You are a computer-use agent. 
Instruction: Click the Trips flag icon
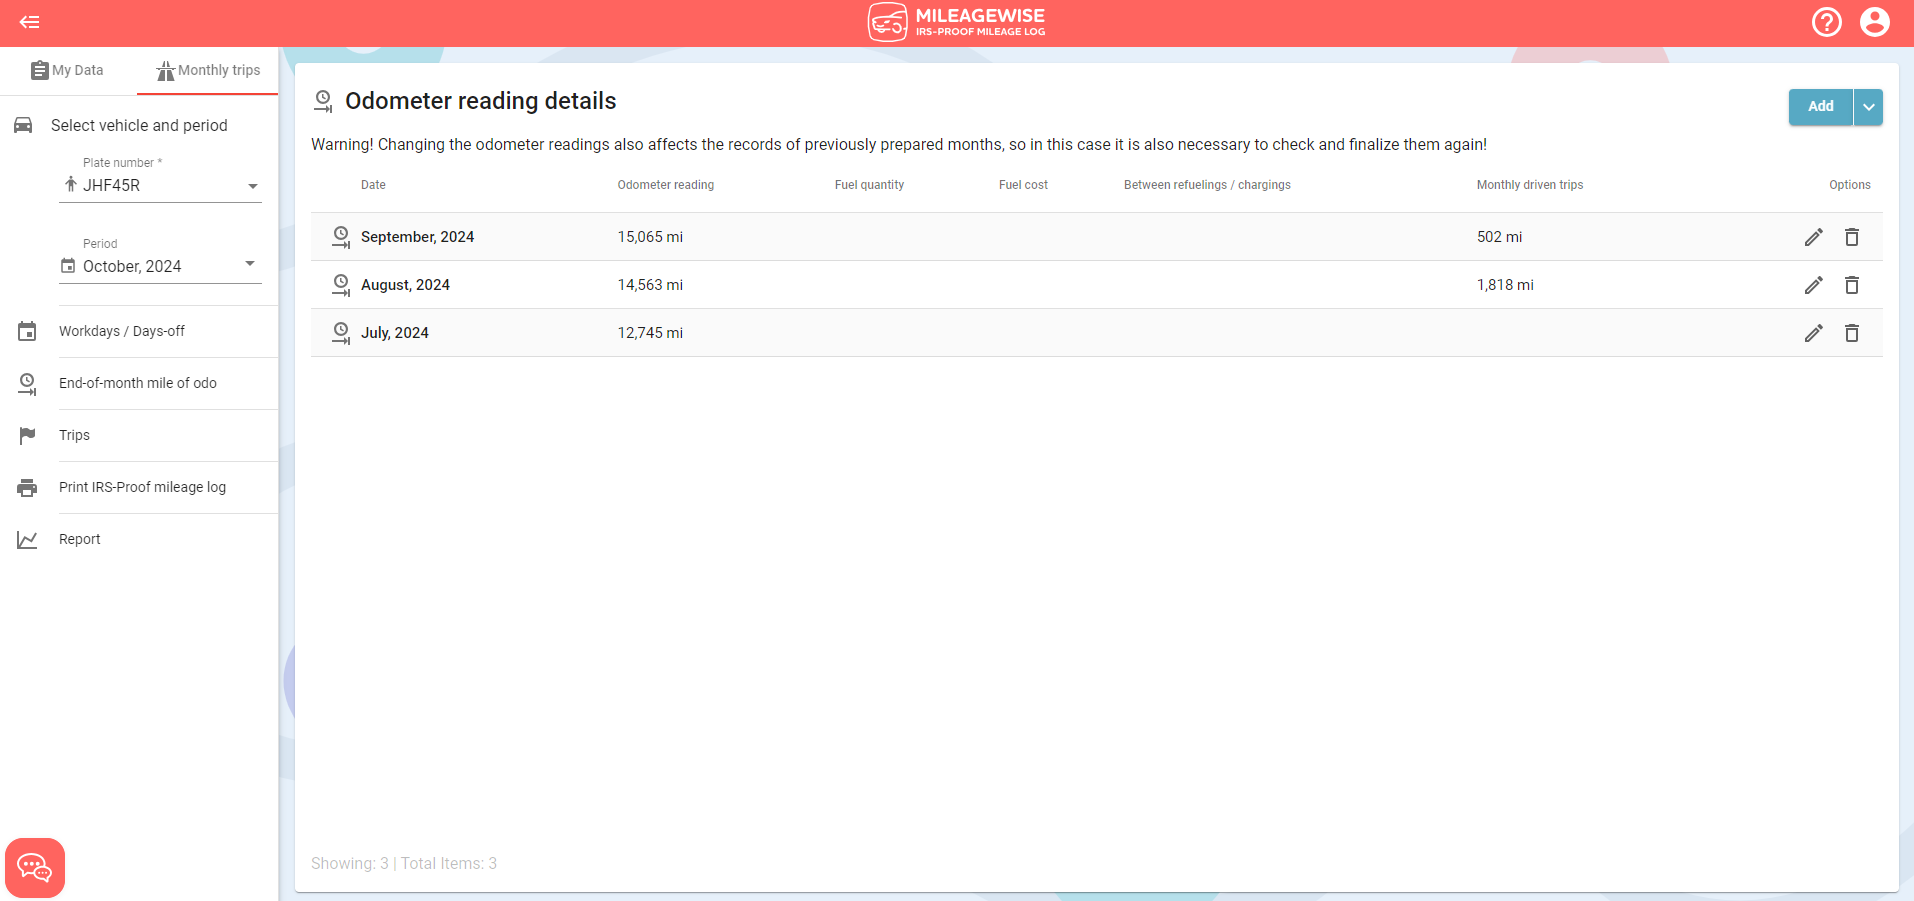point(27,435)
